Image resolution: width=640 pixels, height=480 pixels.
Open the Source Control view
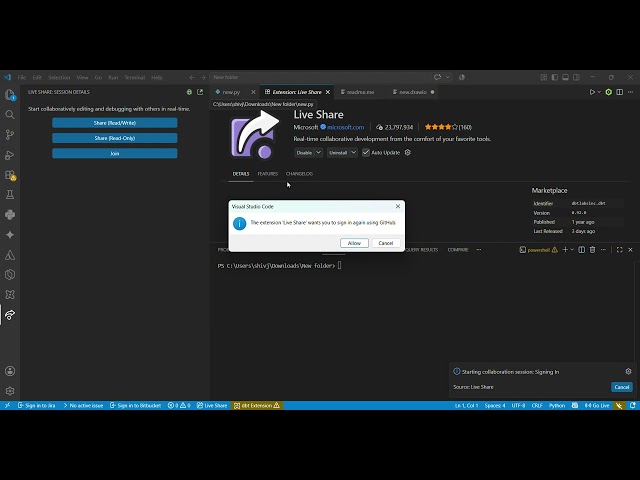10,135
